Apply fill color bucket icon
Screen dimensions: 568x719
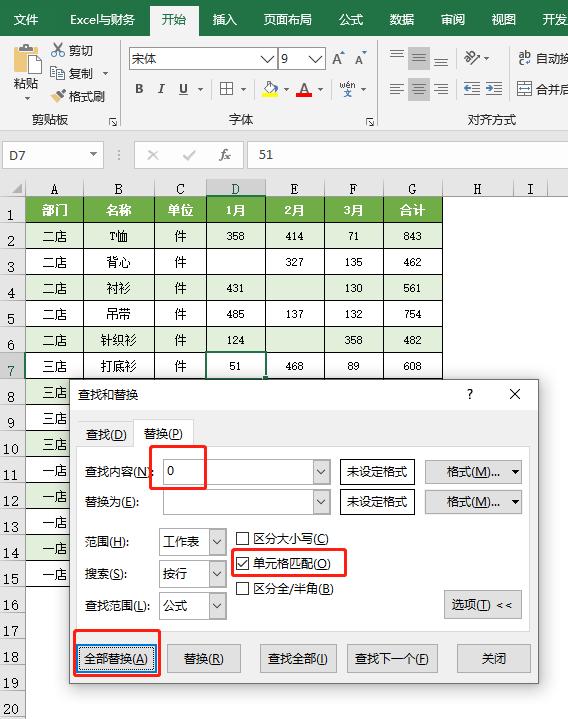(270, 88)
